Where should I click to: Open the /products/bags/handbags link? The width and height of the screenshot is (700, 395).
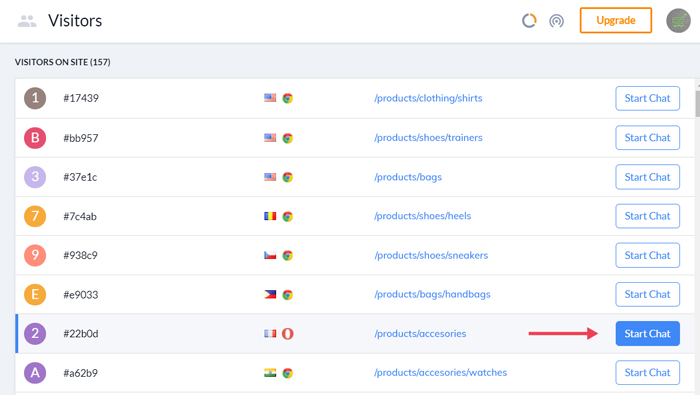pos(432,295)
